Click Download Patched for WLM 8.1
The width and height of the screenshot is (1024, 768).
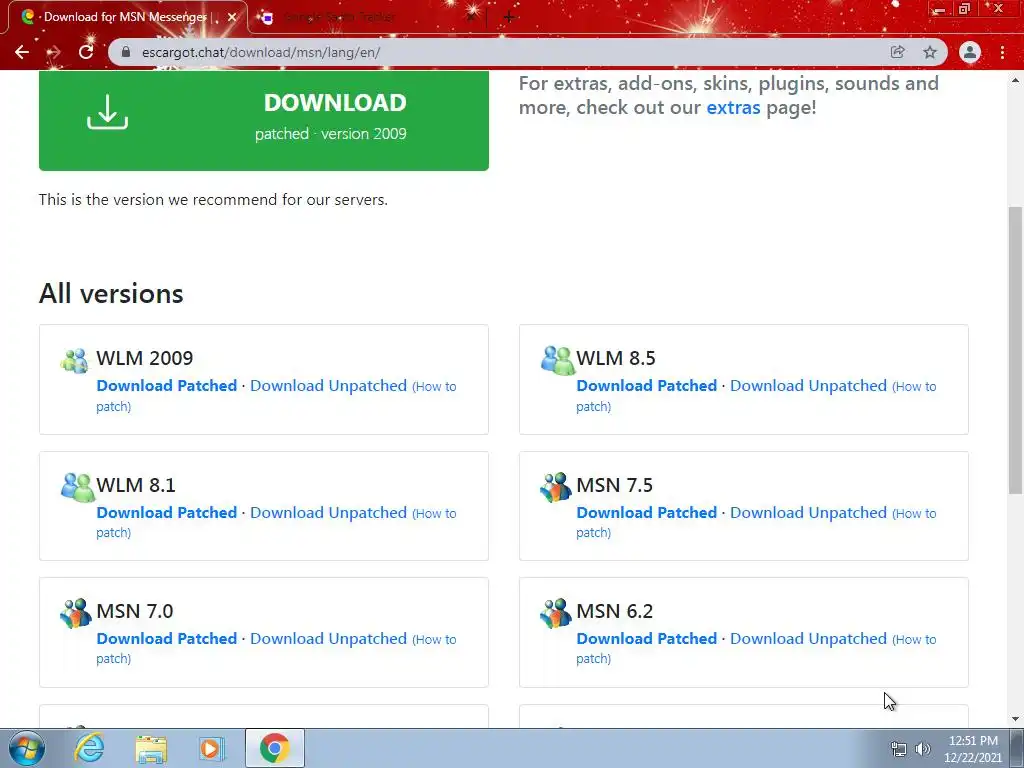tap(167, 513)
